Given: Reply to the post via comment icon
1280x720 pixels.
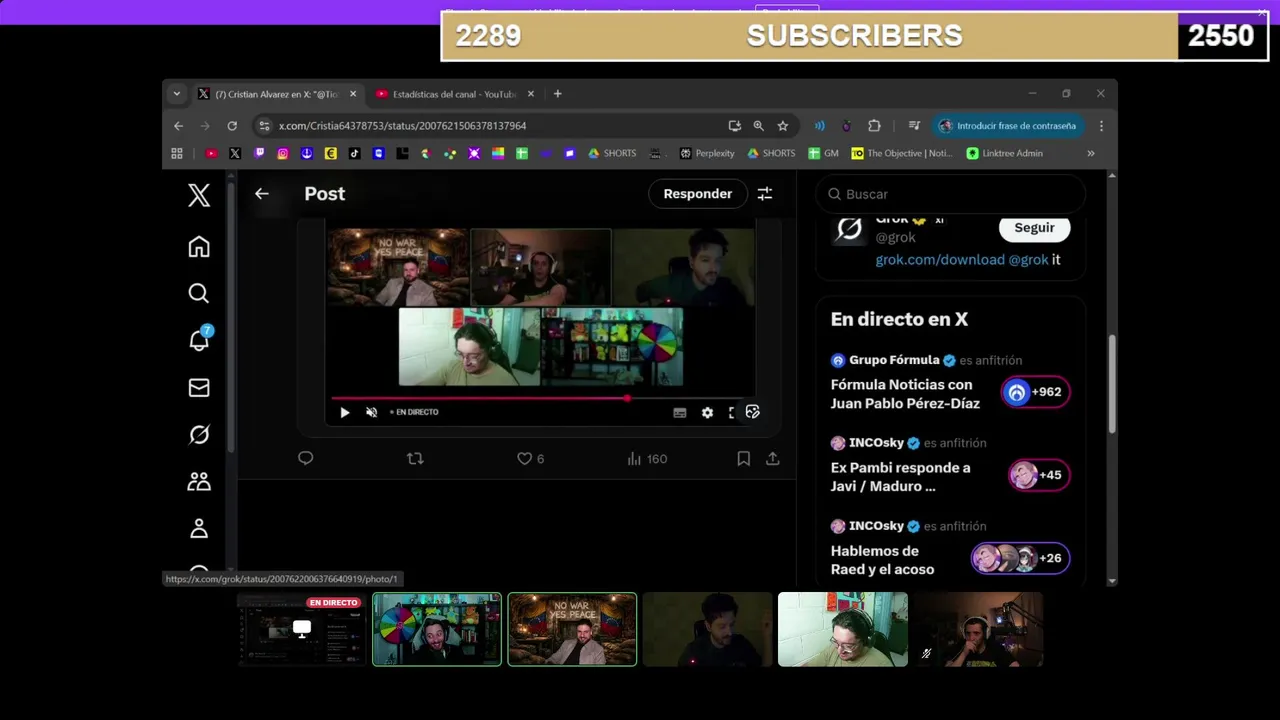Looking at the screenshot, I should click(x=306, y=458).
